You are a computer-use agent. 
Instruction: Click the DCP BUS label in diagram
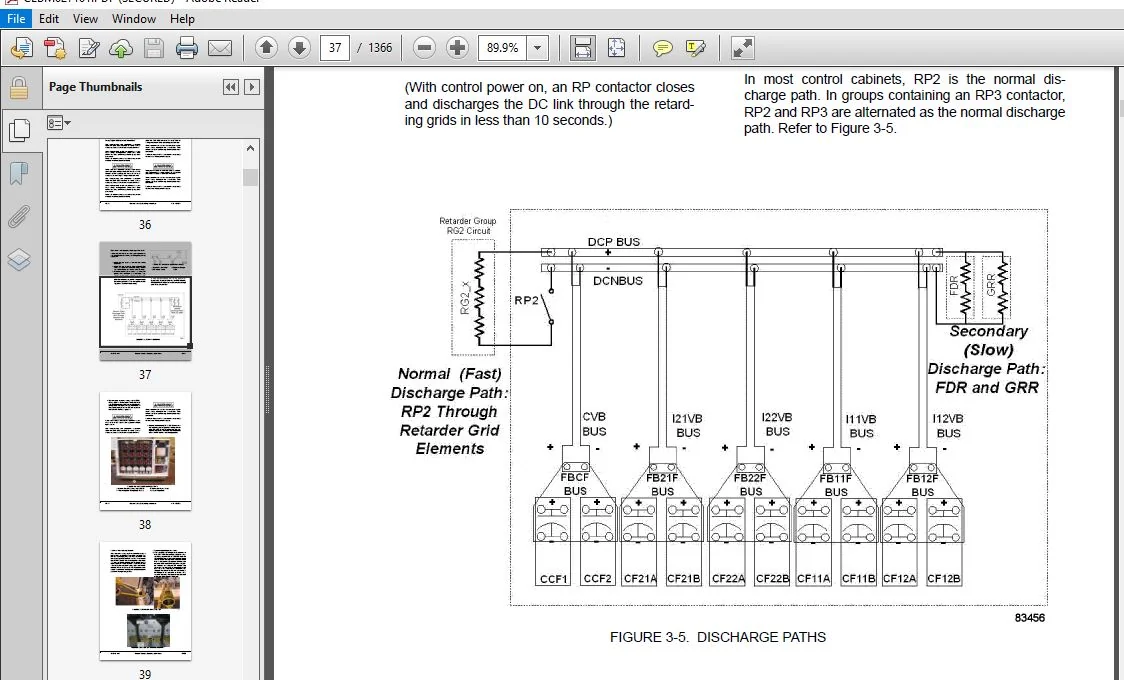click(614, 241)
